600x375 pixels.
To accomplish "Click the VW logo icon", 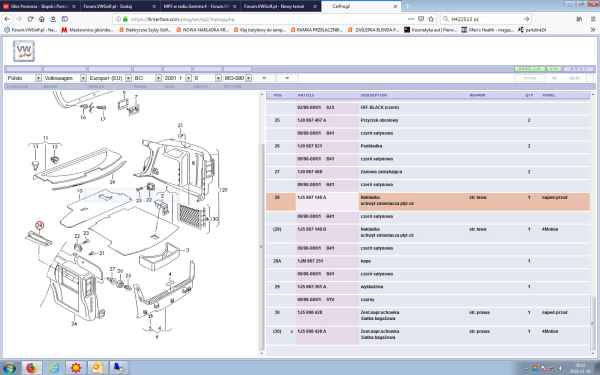I will pyautogui.click(x=24, y=51).
